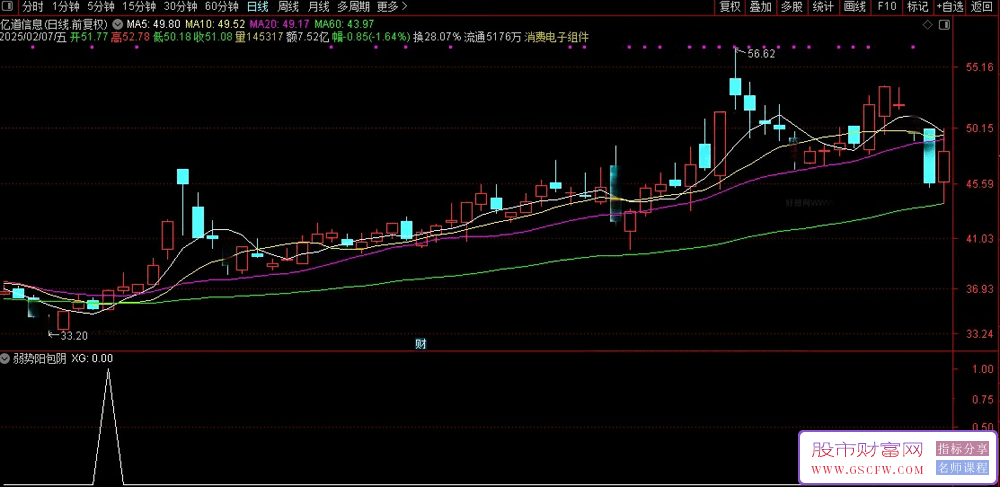
Task: Click the 消费电子组件 sector link
Action: pos(557,37)
